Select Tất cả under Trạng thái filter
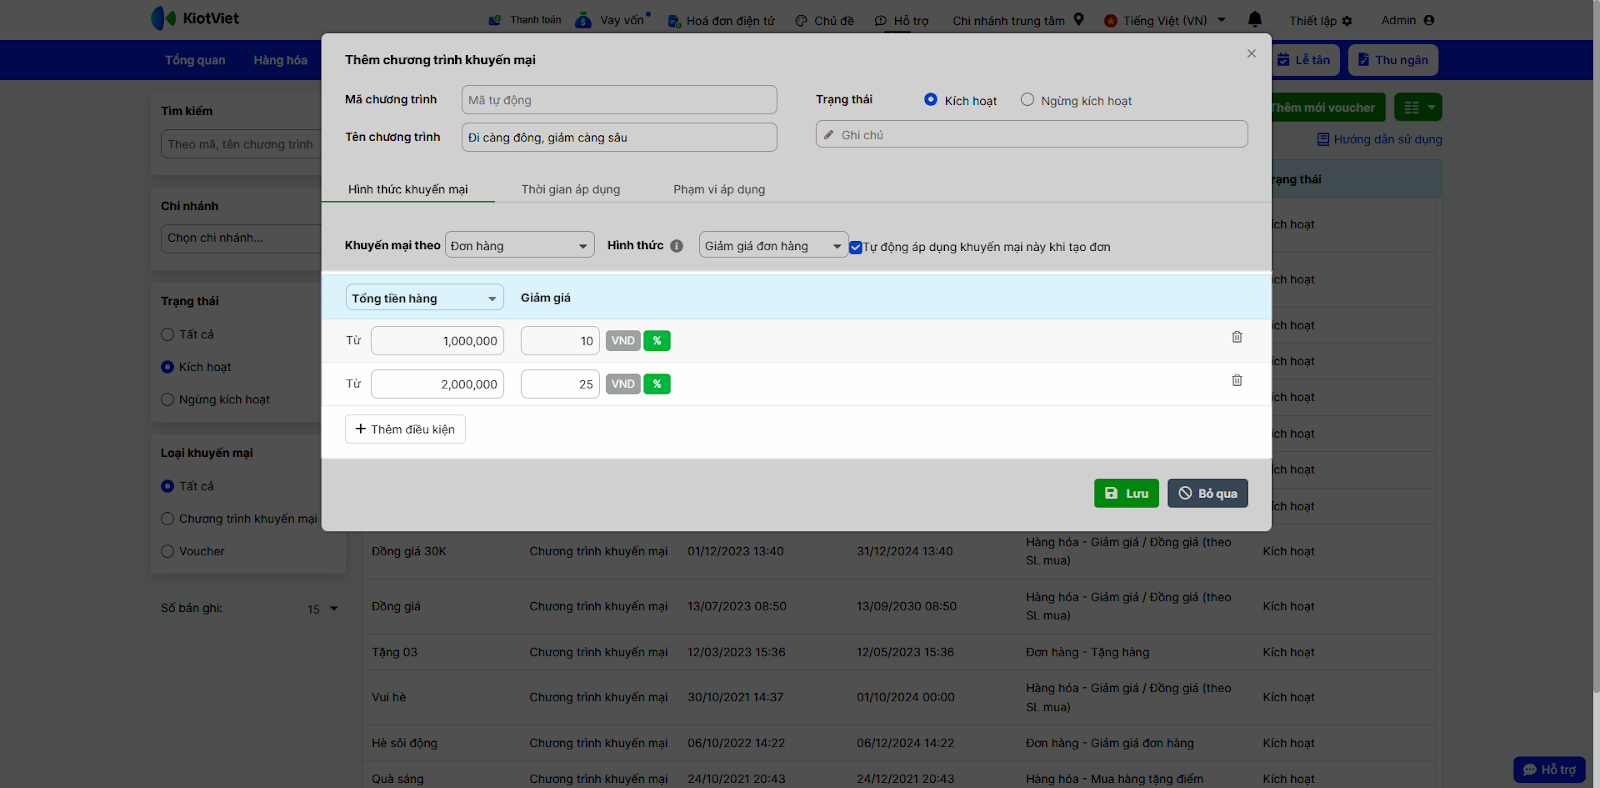The width and height of the screenshot is (1600, 788). pyautogui.click(x=168, y=335)
